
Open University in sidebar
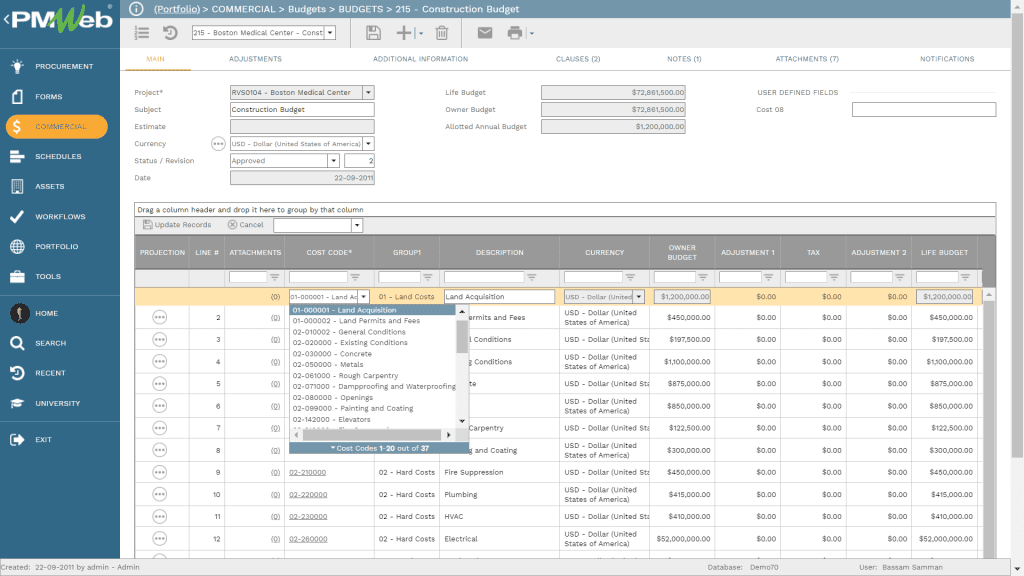click(59, 403)
